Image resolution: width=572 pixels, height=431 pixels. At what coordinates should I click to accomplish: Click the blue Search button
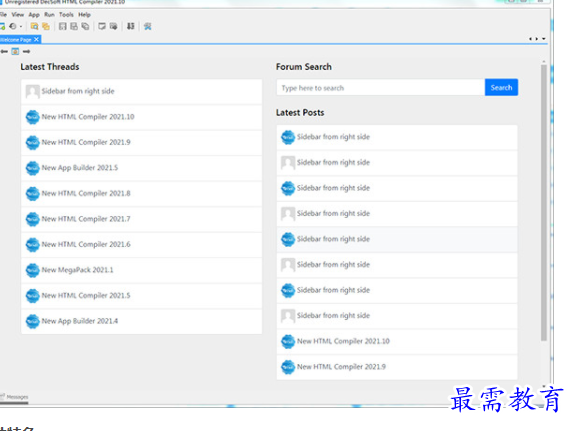(501, 88)
